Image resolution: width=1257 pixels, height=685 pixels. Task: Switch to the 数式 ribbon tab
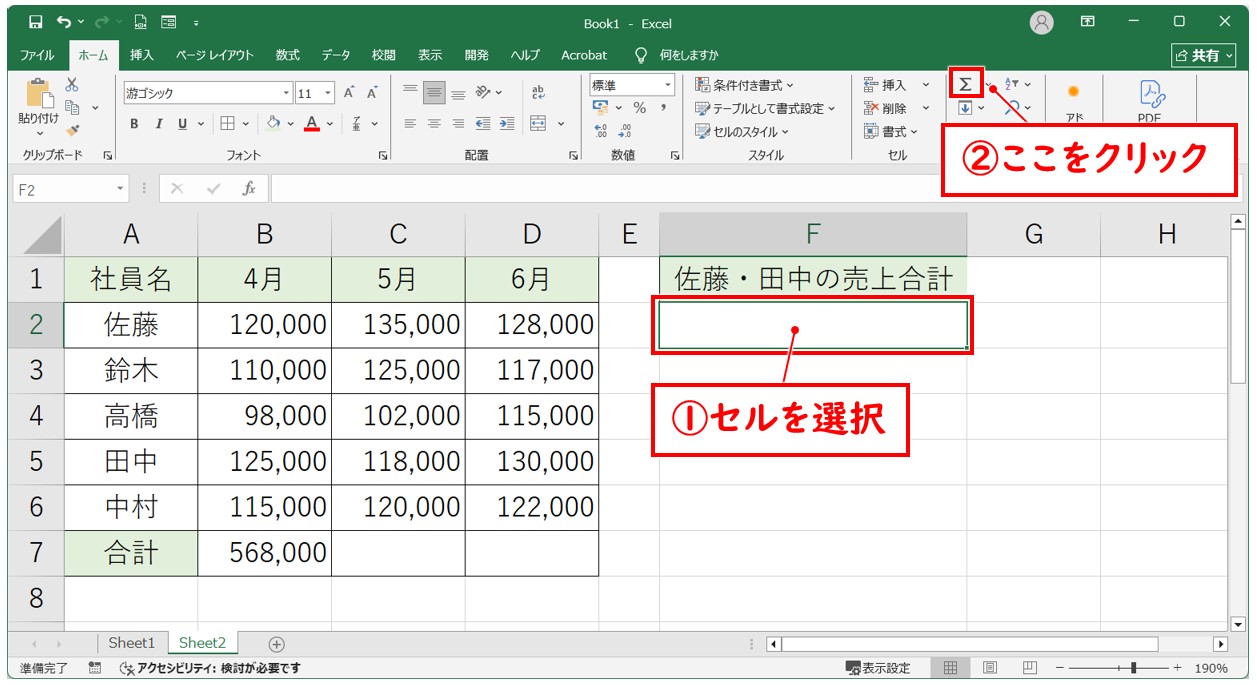[288, 55]
